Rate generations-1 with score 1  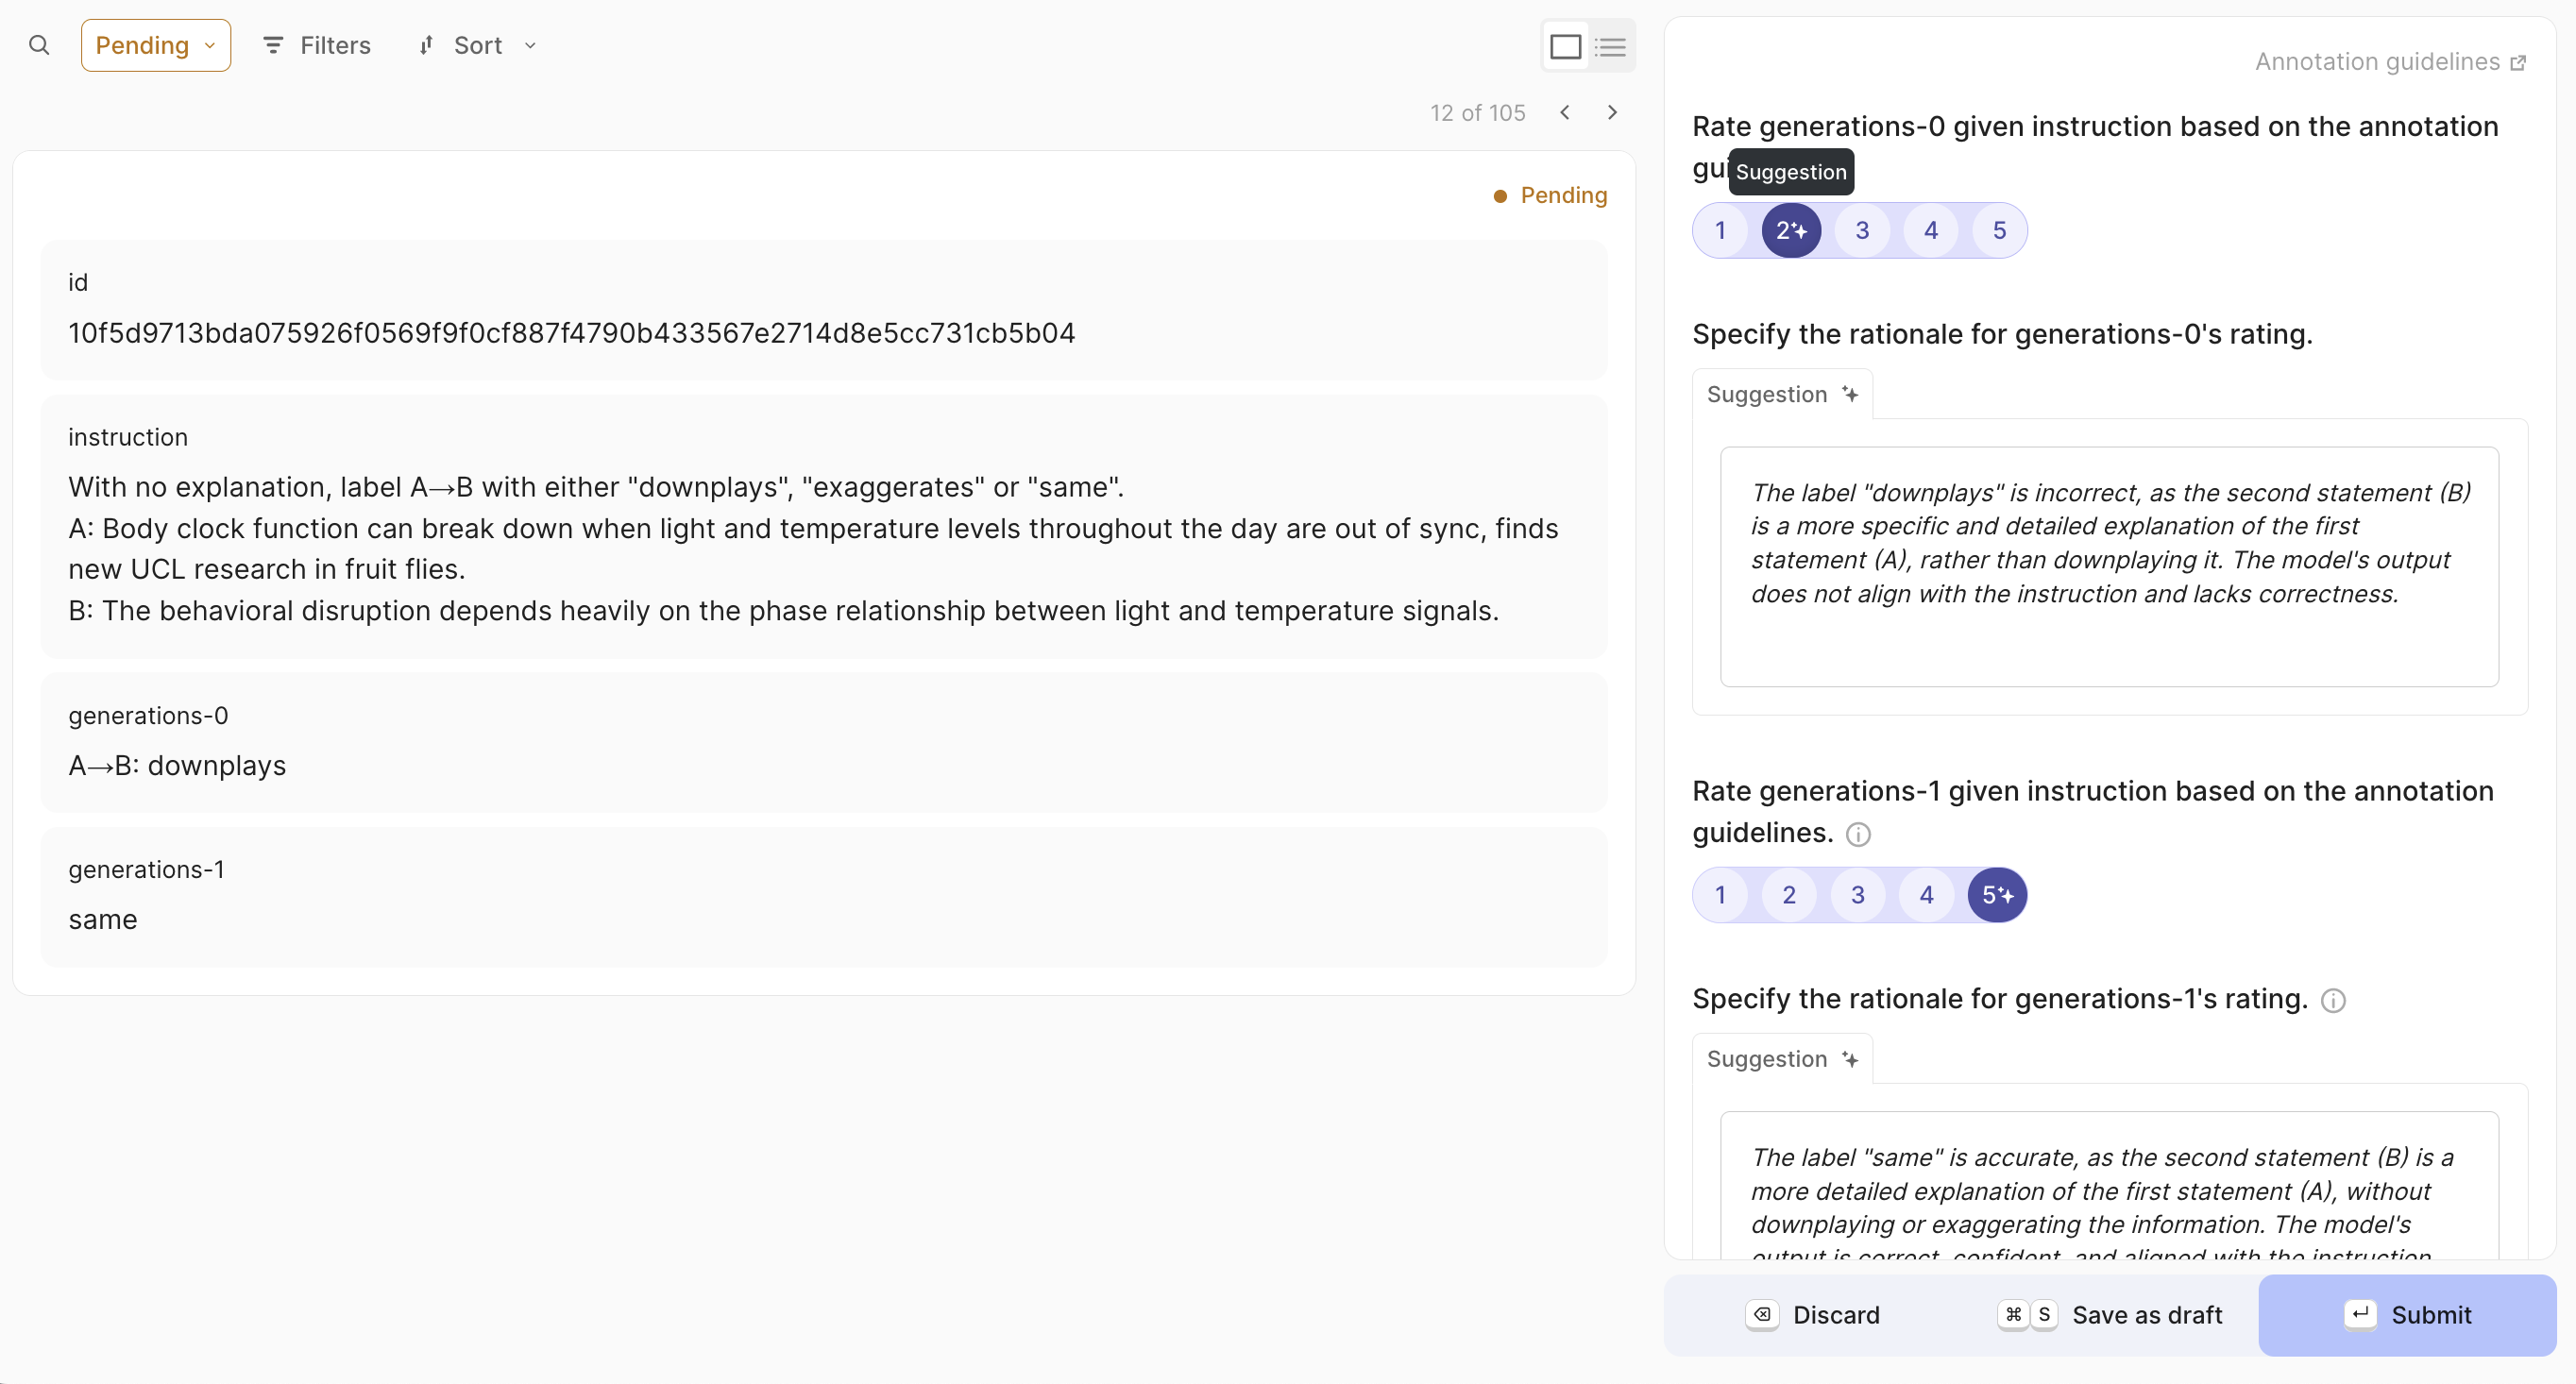[x=1720, y=895]
